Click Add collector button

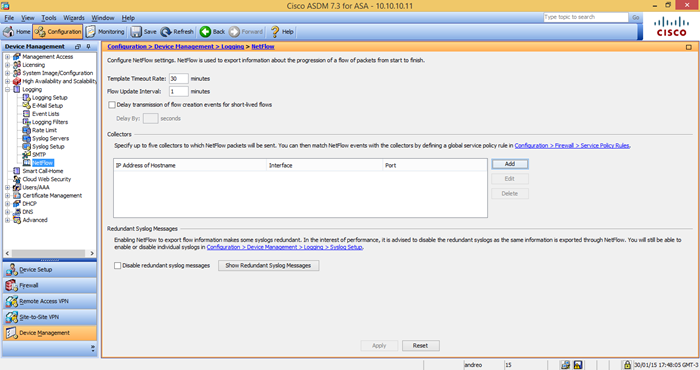(x=510, y=164)
